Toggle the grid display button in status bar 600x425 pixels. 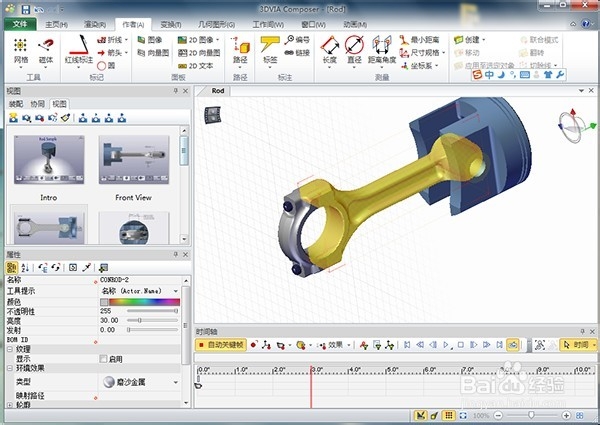[x=448, y=415]
